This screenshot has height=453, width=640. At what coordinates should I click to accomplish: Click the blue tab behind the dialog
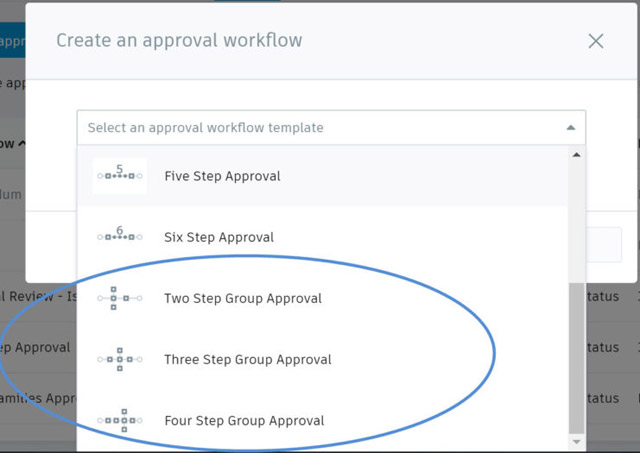(x=12, y=40)
